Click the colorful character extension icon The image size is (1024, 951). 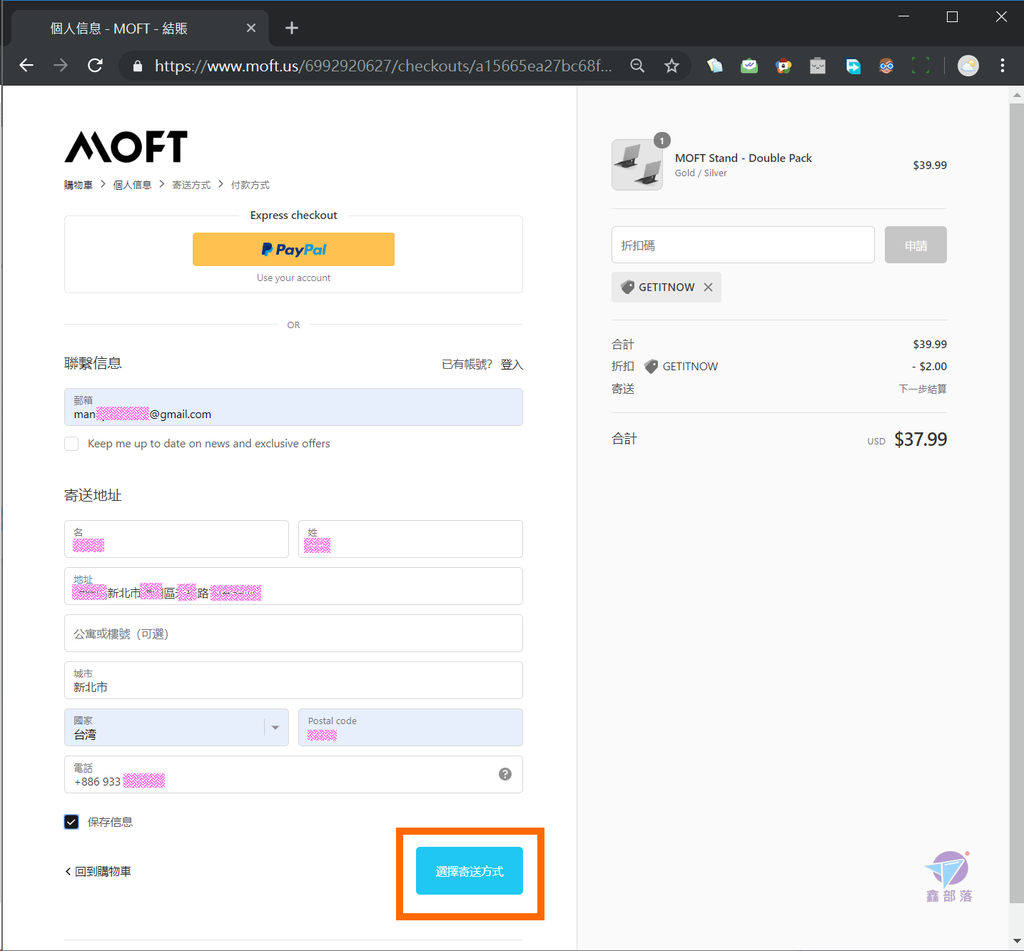tap(784, 65)
